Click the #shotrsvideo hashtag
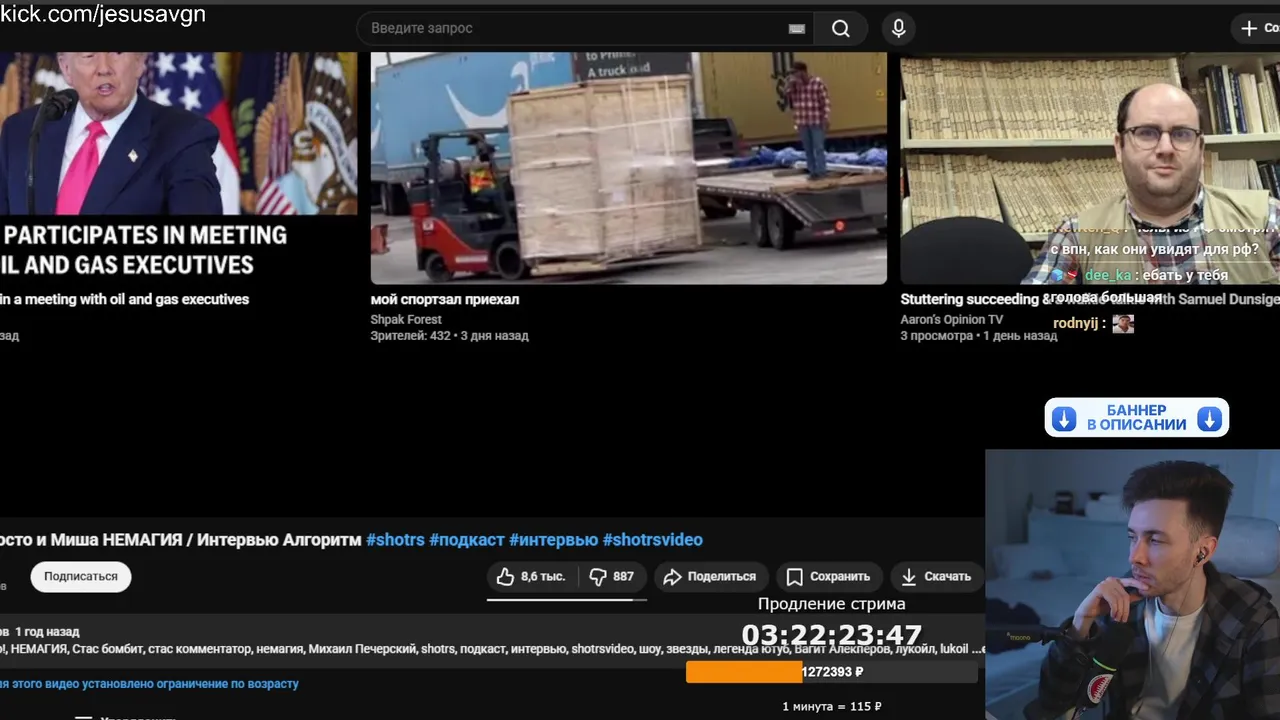The width and height of the screenshot is (1280, 720). tap(652, 540)
